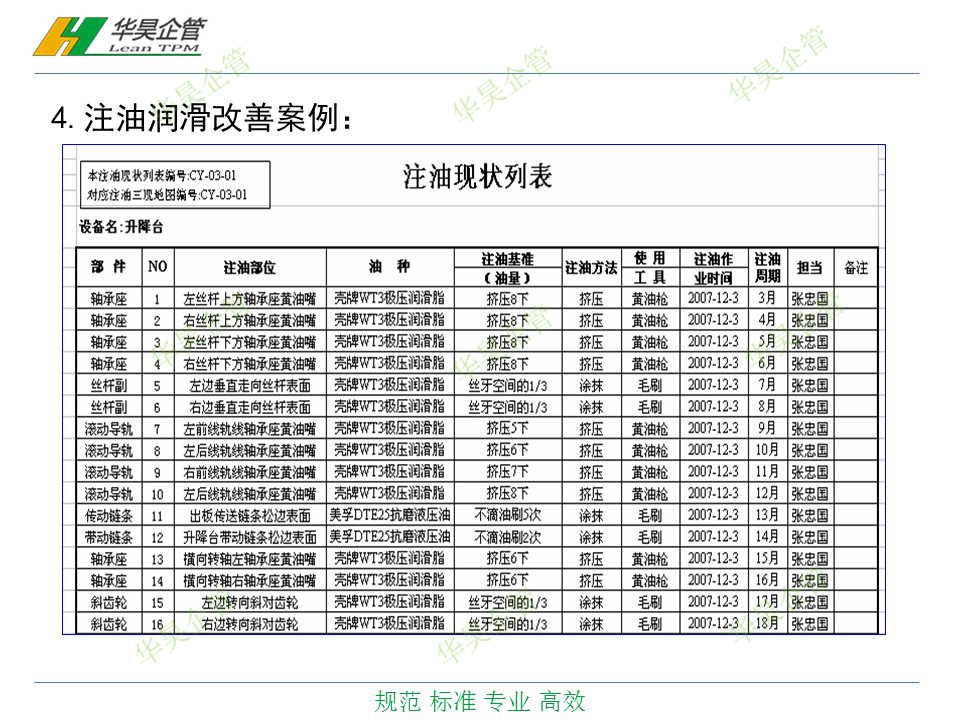Select the text '本注油现状列表编号:CY-03-01'

pos(162,176)
